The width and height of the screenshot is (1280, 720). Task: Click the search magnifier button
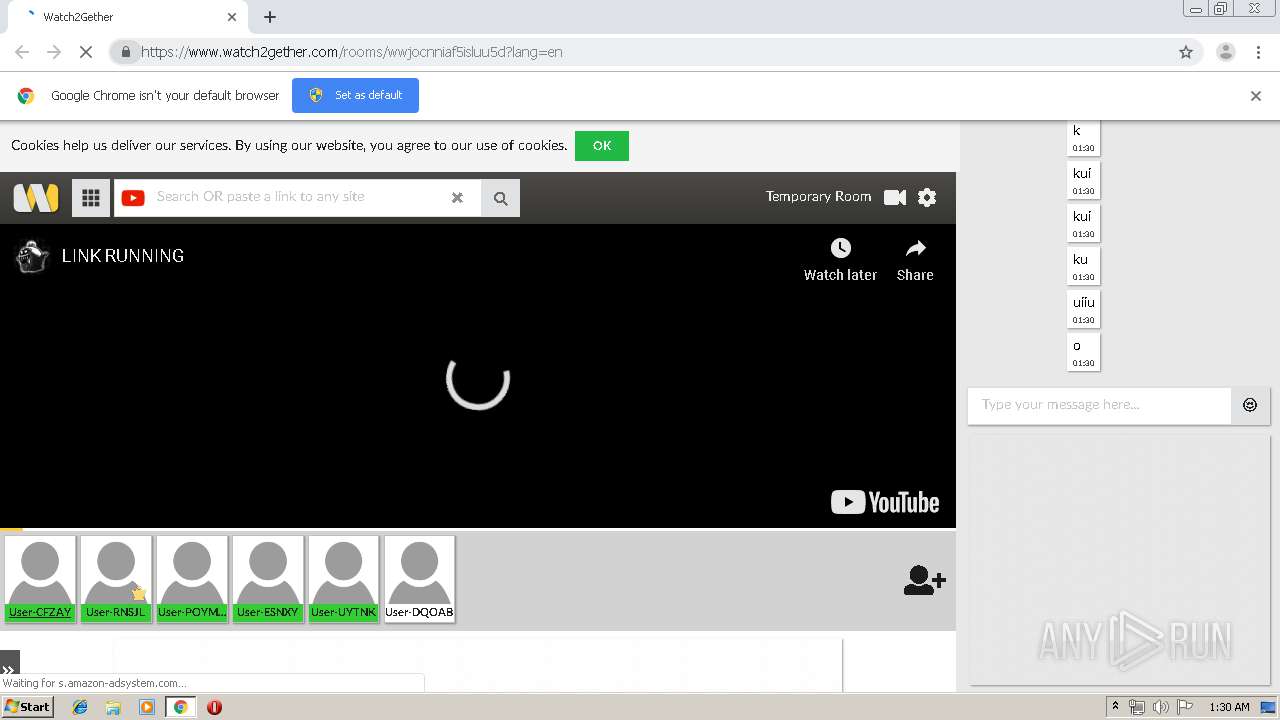[x=500, y=198]
